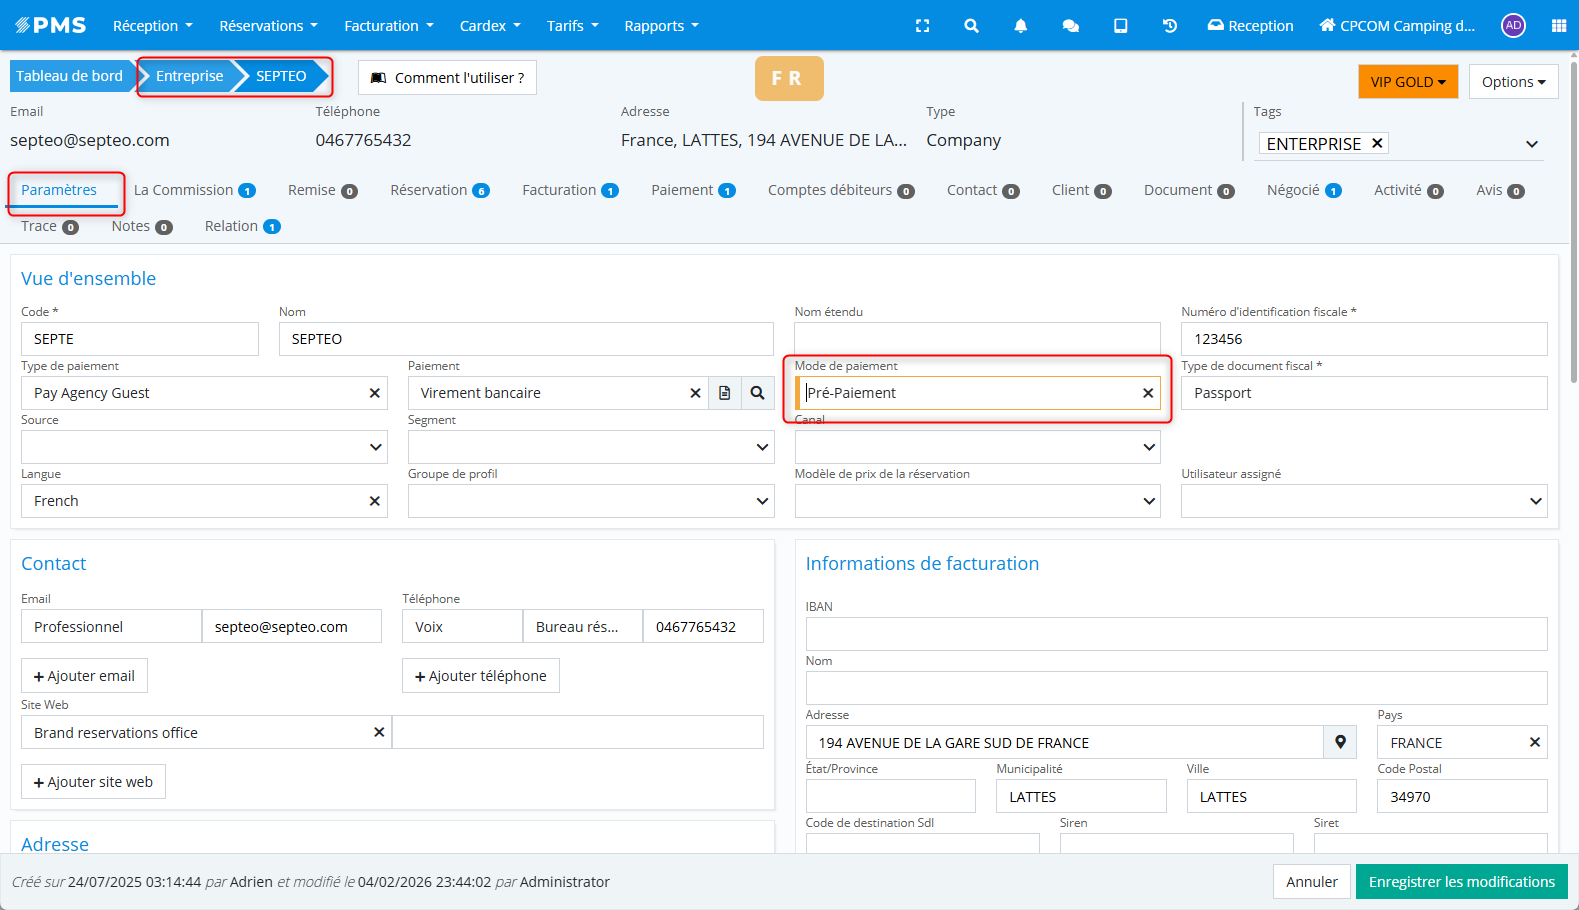This screenshot has height=910, width=1579.
Task: Remove the ENTERPRISE tag
Action: 1377,143
